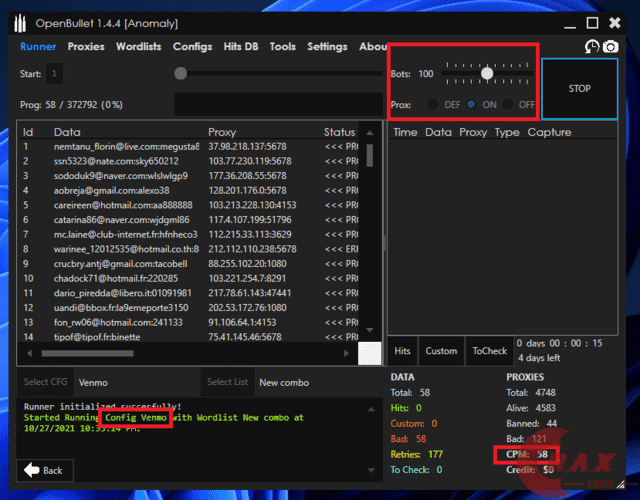Click the clock history icon
Image resolution: width=640 pixels, height=500 pixels.
tap(592, 47)
